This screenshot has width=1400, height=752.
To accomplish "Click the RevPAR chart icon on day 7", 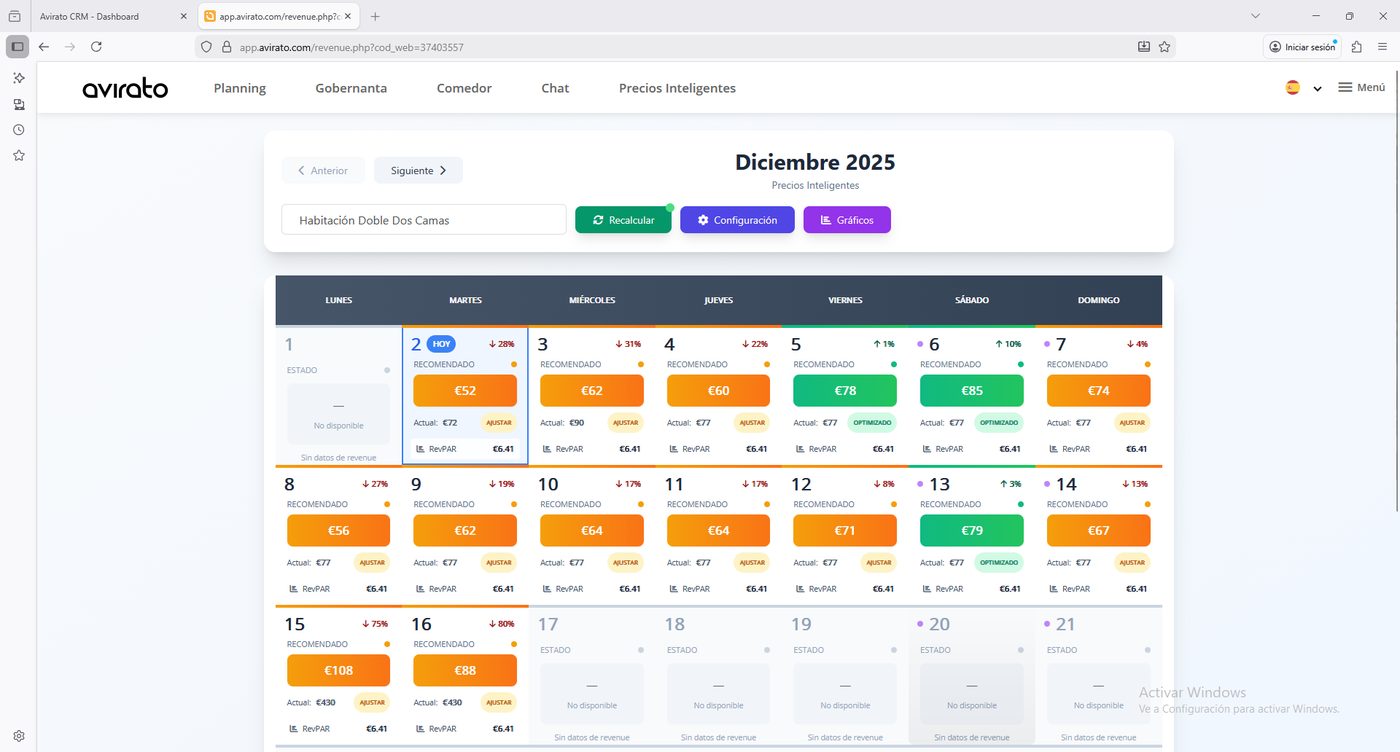I will 1054,449.
